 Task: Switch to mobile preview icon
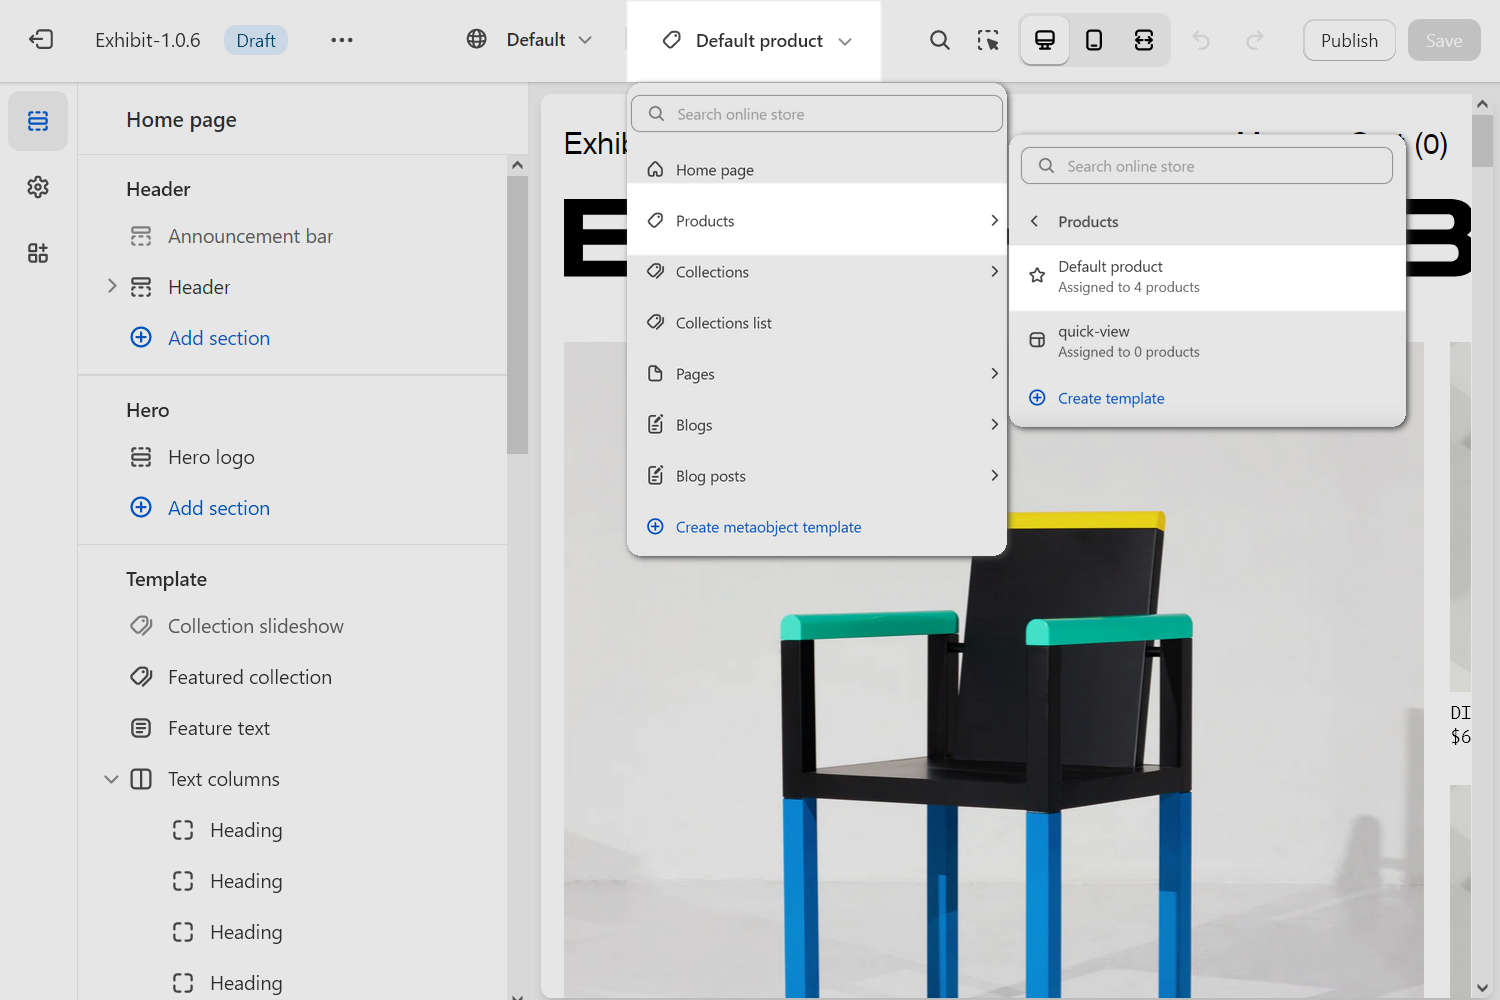tap(1094, 40)
